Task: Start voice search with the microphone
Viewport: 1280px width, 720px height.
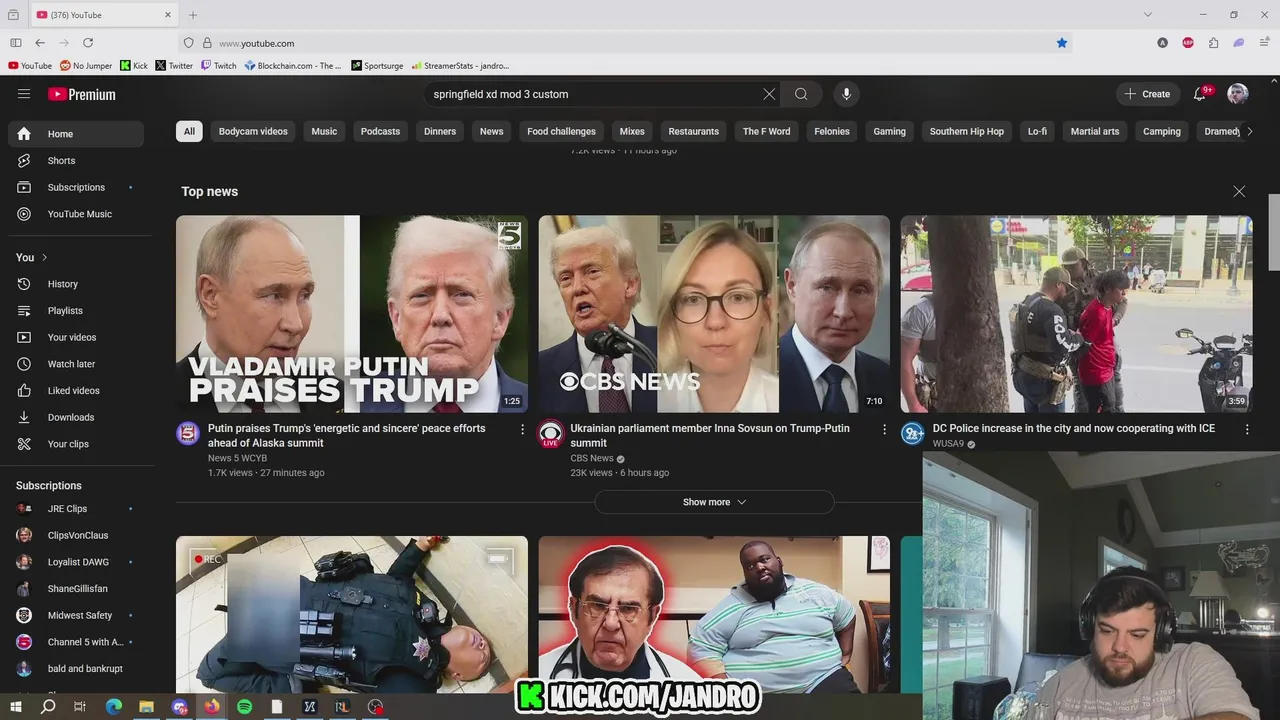Action: coord(846,94)
